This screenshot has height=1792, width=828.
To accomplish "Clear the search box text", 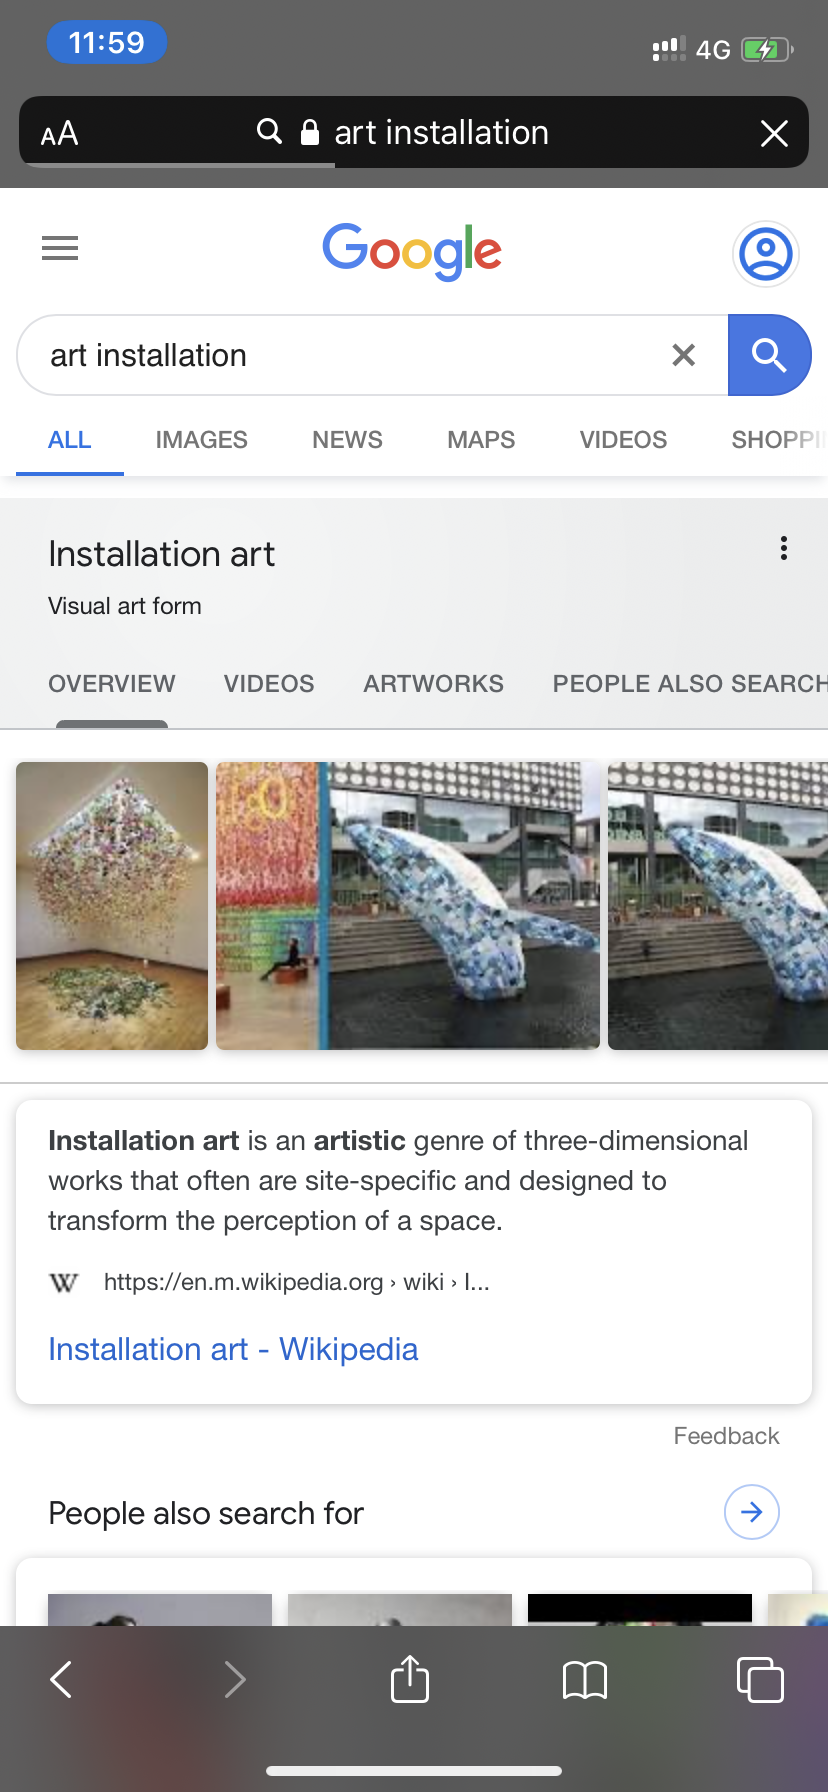I will pos(684,355).
